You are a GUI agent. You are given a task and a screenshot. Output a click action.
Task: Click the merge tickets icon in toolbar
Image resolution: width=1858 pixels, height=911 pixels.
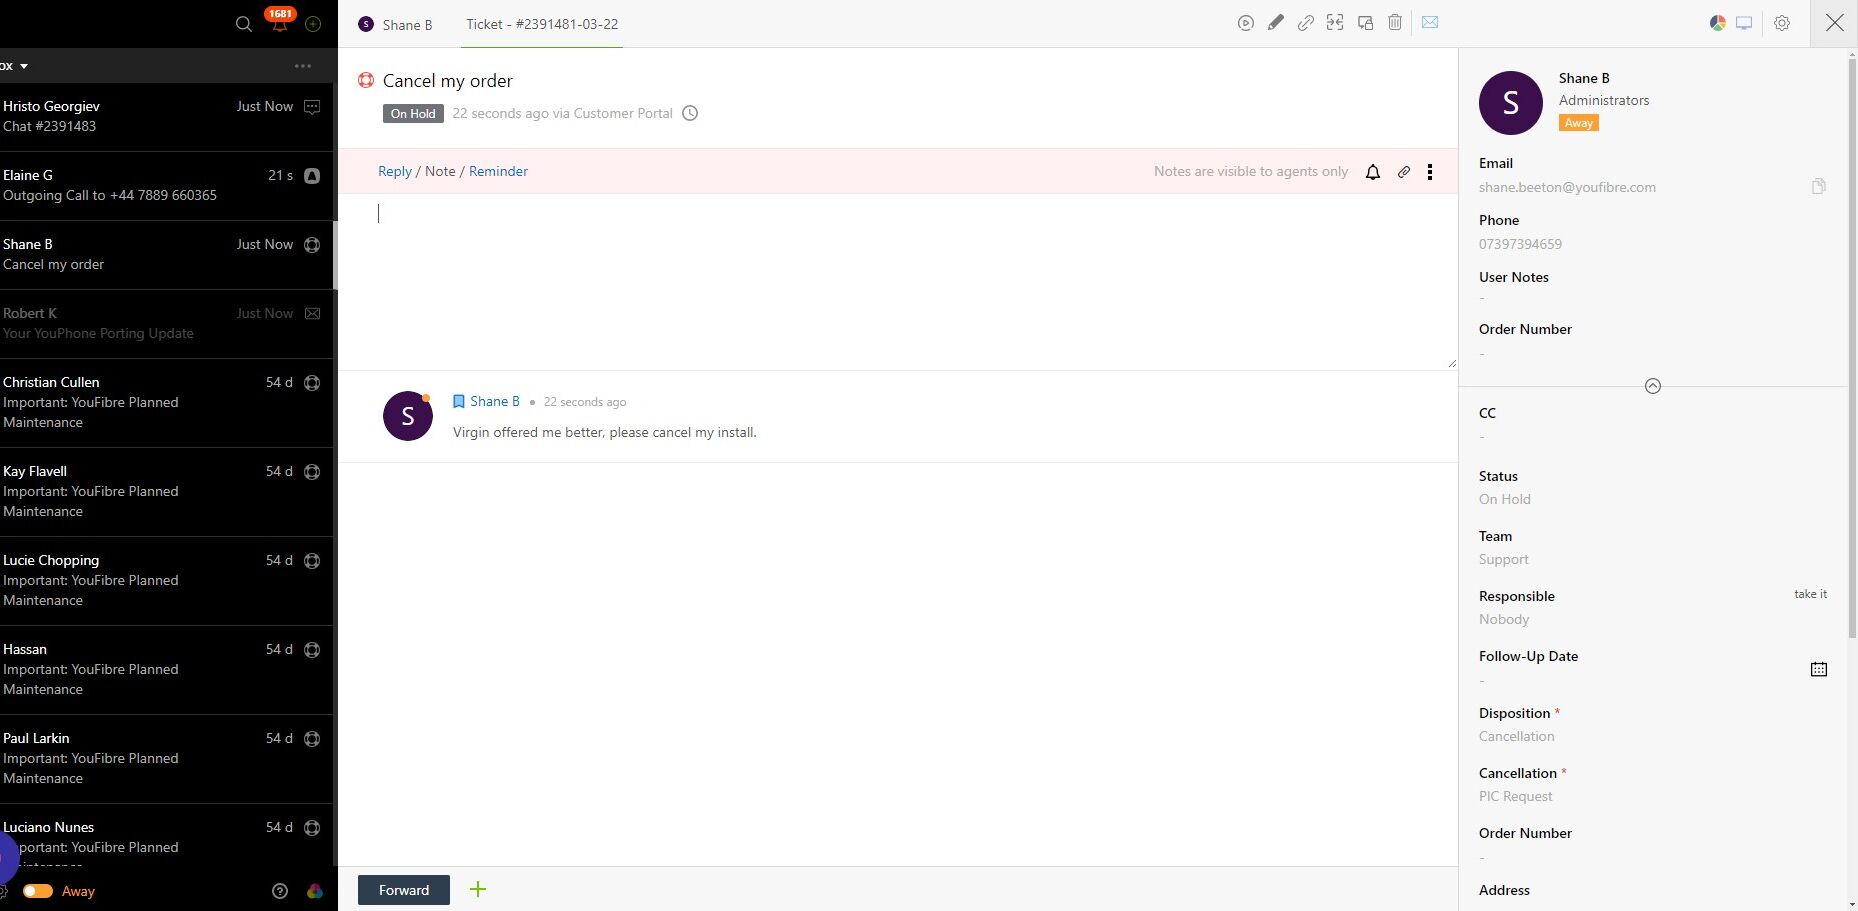click(1335, 23)
